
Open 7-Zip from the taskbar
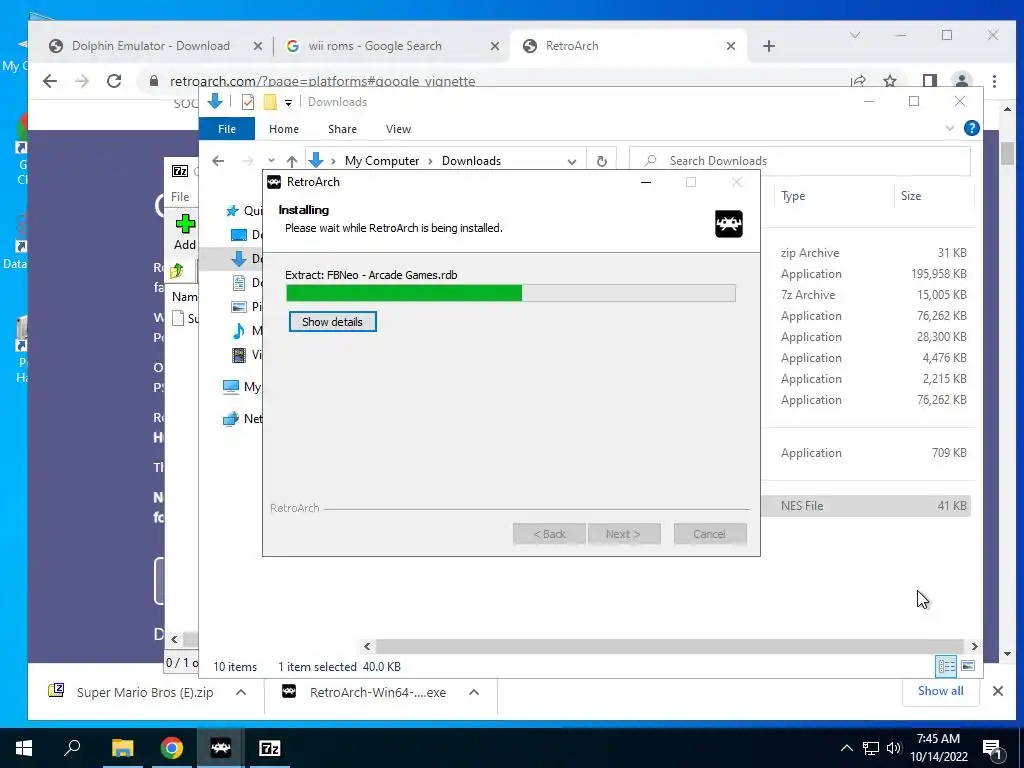[270, 748]
